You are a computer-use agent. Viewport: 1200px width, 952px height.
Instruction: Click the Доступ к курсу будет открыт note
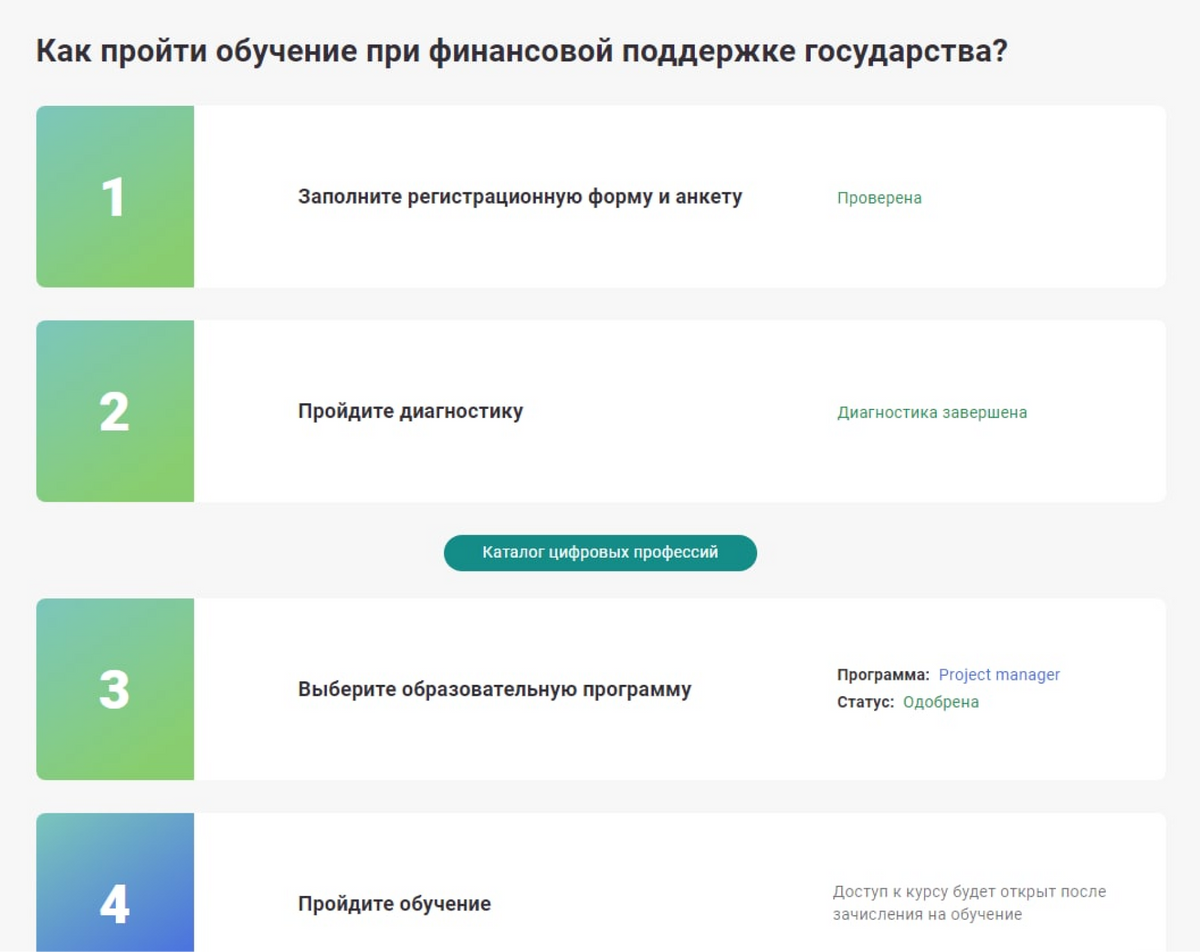click(x=969, y=902)
